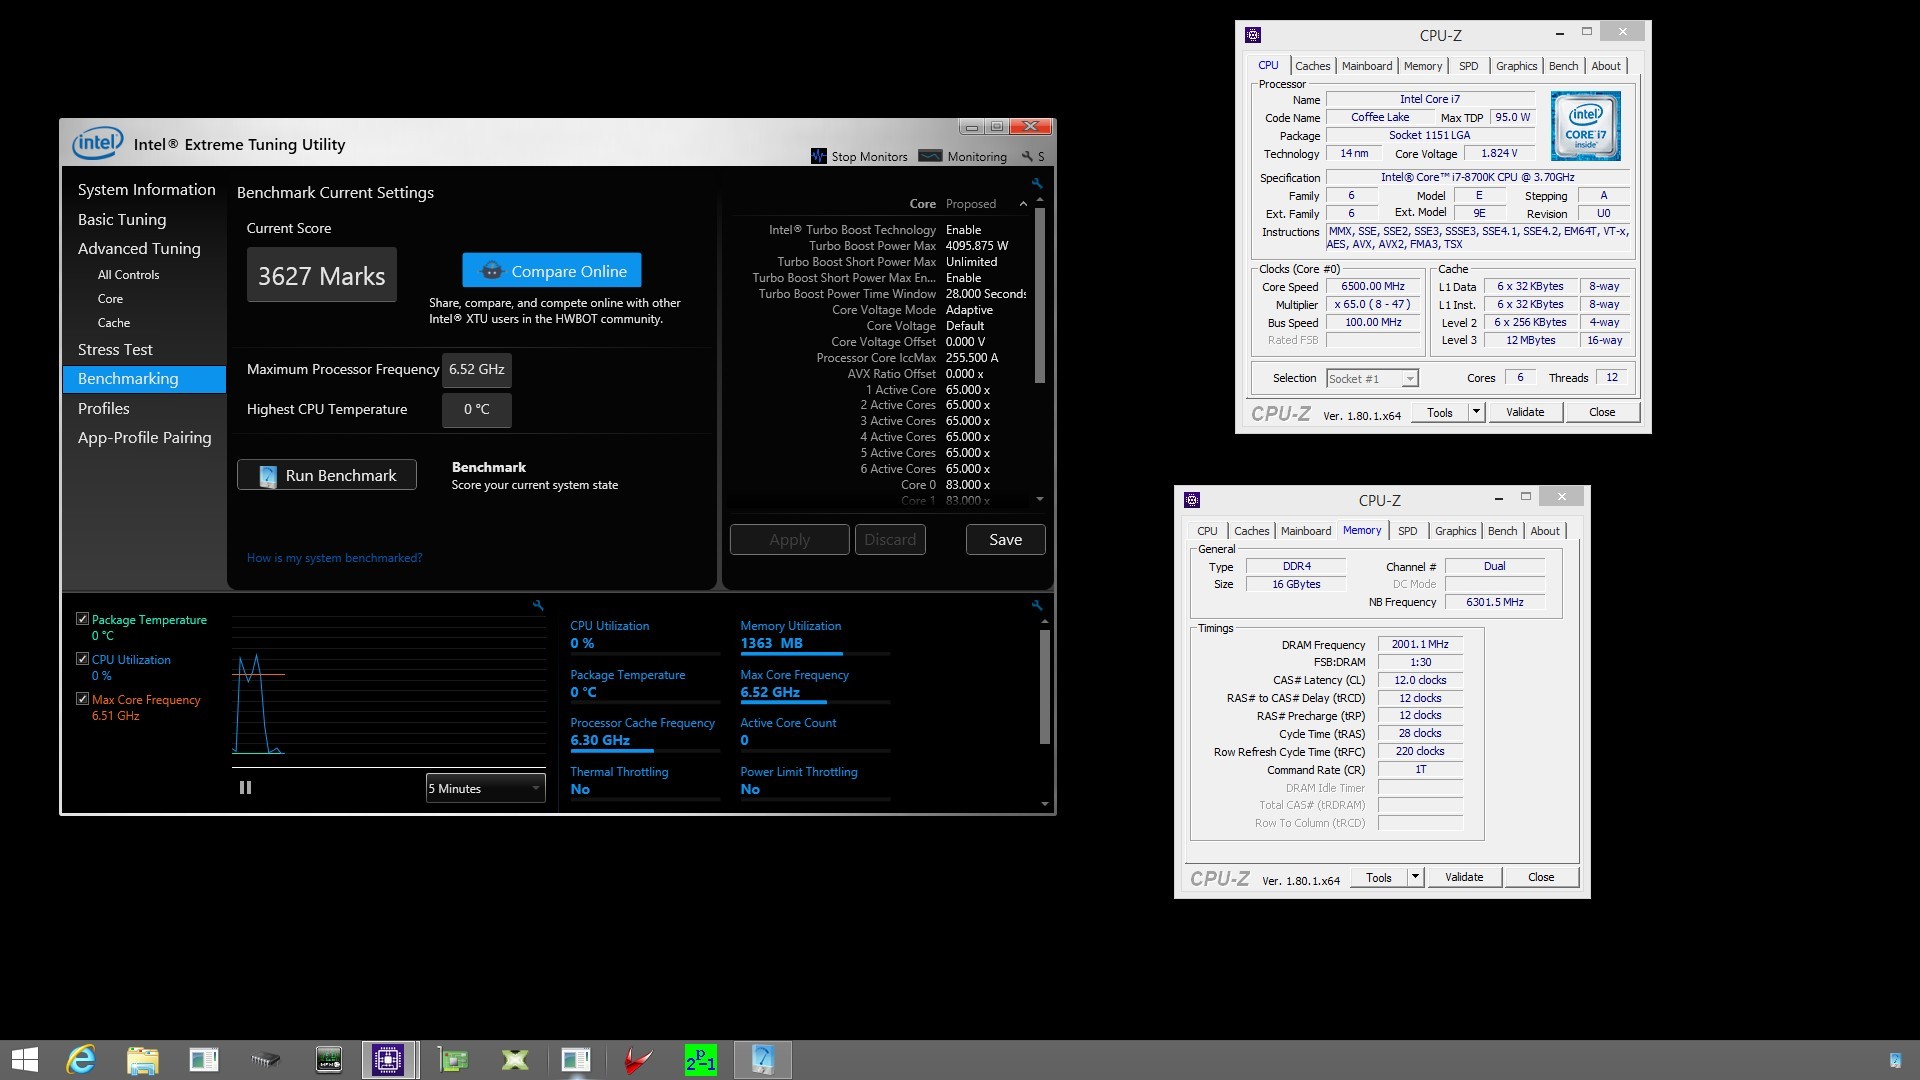Open Basic Tuning in XTU sidebar

coord(122,219)
